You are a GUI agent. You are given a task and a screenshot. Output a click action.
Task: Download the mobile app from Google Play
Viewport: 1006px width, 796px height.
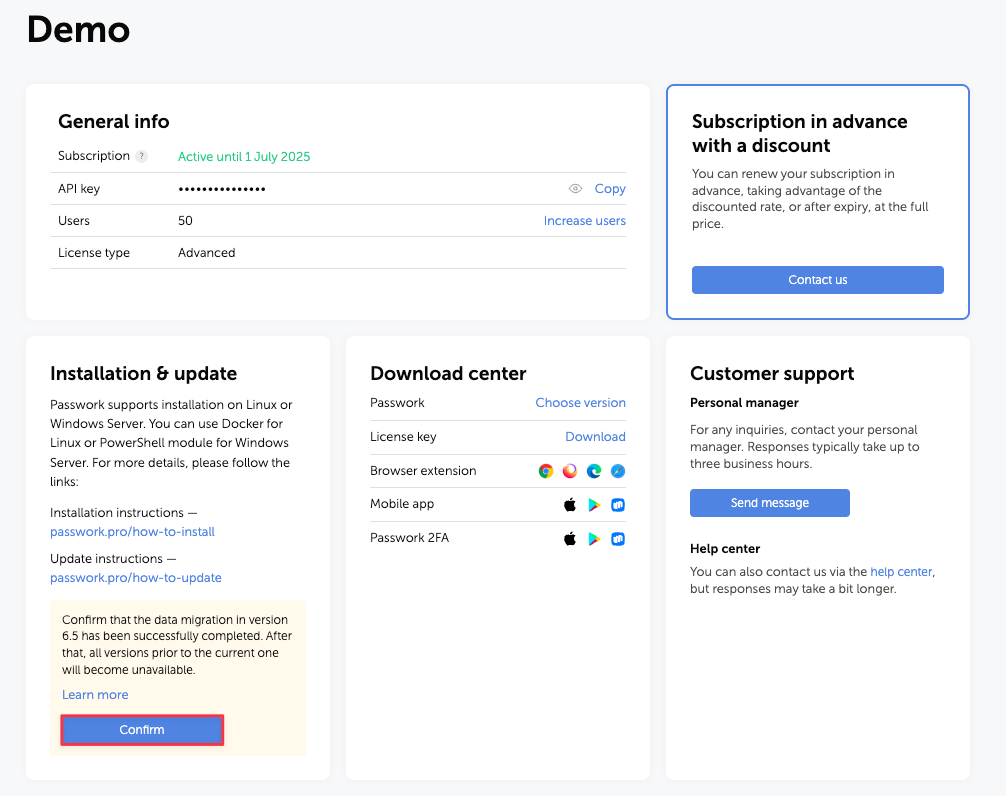[595, 505]
